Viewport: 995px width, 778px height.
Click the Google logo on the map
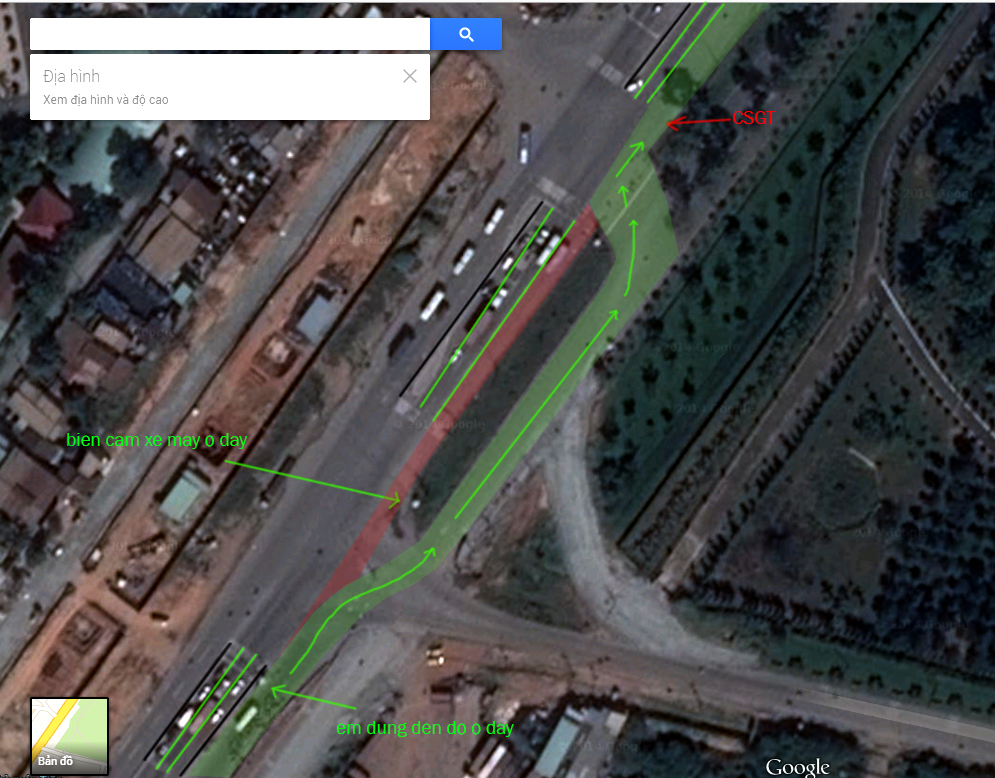click(797, 766)
